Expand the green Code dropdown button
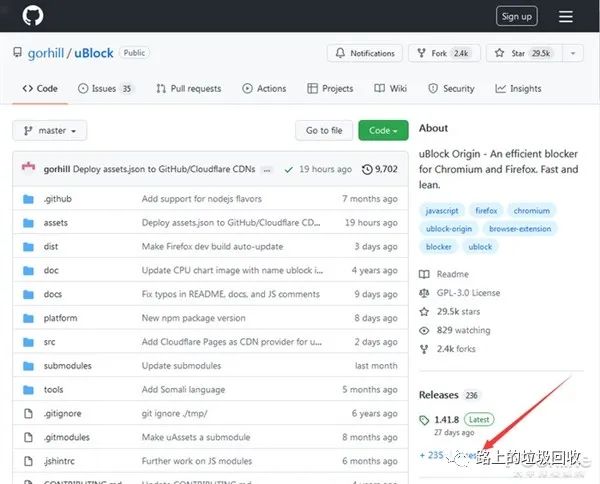600x484 pixels. tap(383, 130)
